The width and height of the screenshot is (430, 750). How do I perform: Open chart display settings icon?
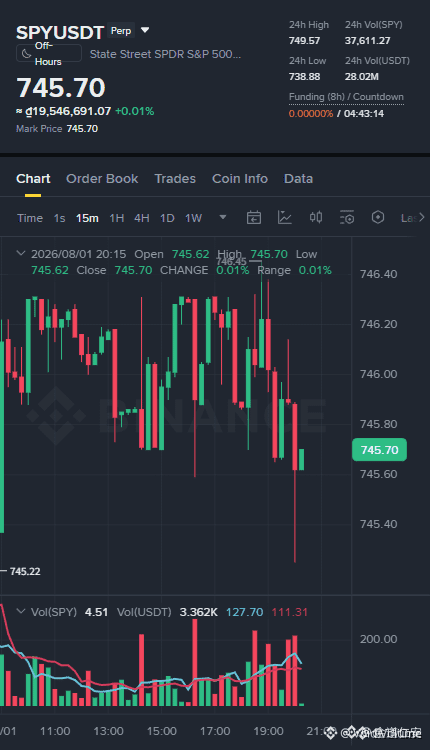click(347, 218)
